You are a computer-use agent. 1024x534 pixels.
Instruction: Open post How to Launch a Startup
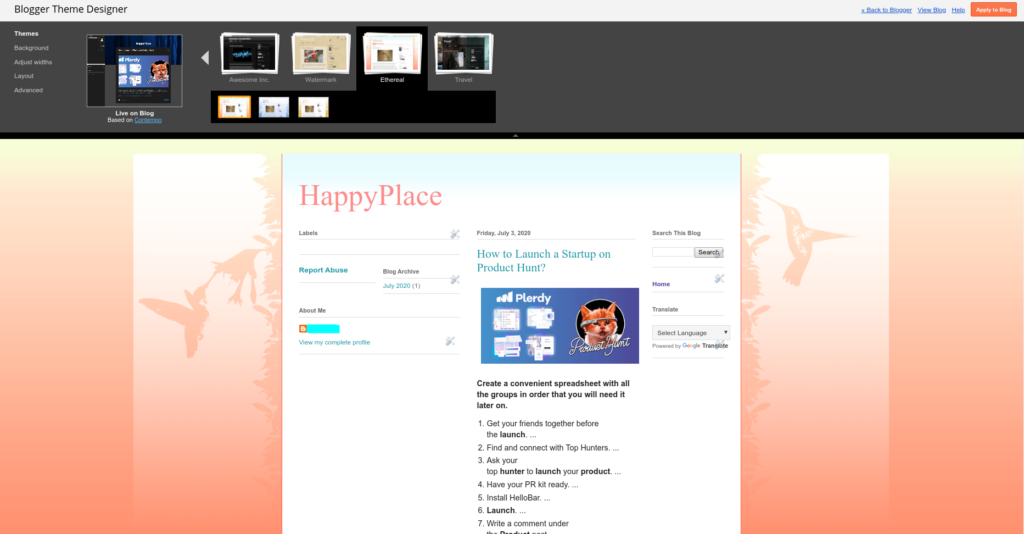pyautogui.click(x=543, y=260)
